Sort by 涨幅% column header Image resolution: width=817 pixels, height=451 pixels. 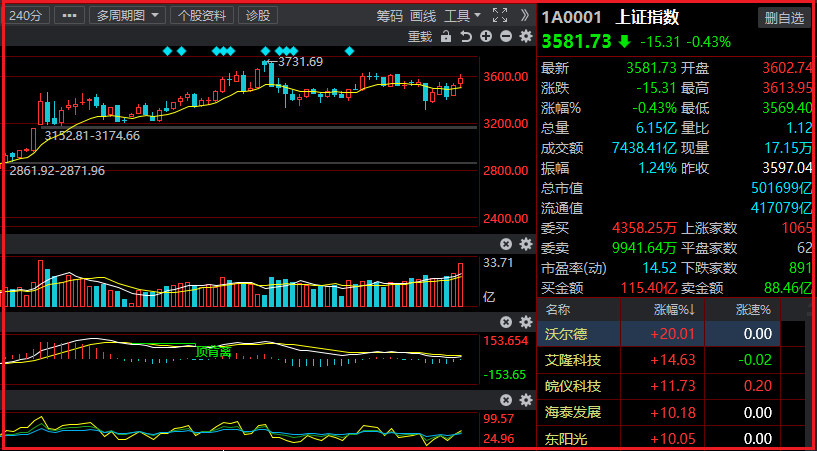(x=677, y=309)
